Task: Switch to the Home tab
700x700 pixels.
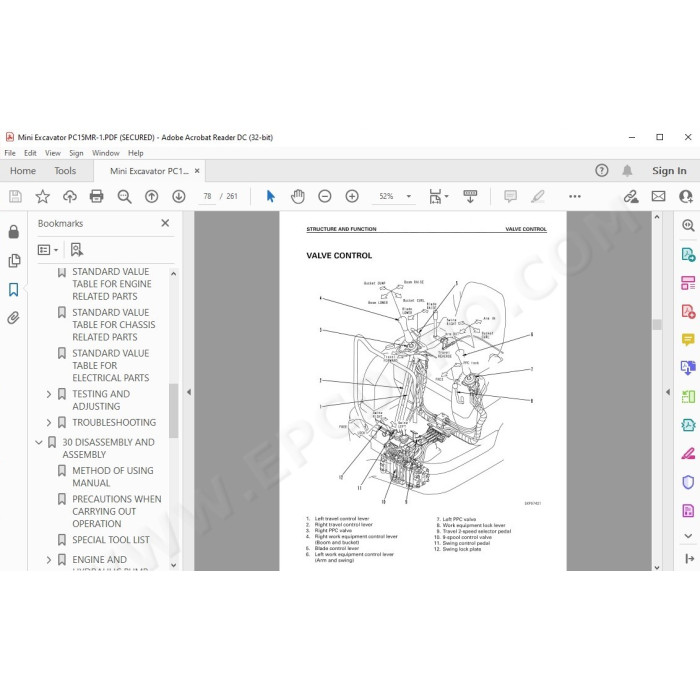Action: 23,171
